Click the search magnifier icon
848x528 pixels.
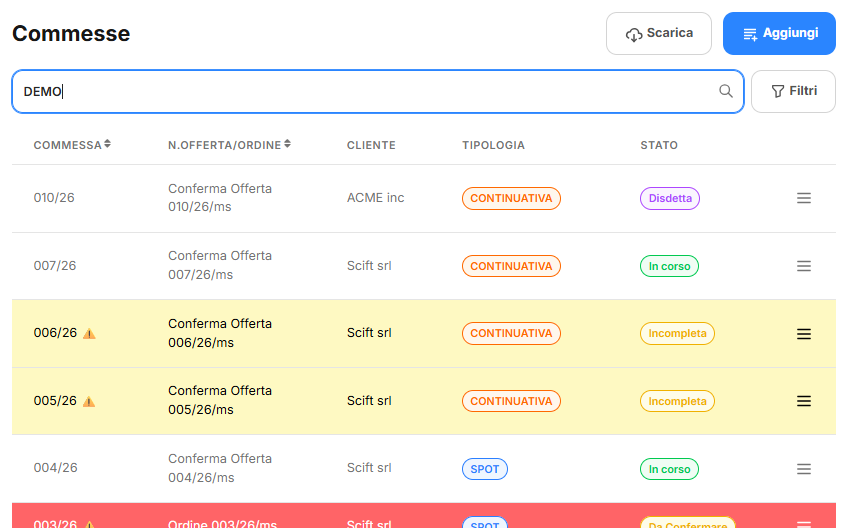click(726, 91)
